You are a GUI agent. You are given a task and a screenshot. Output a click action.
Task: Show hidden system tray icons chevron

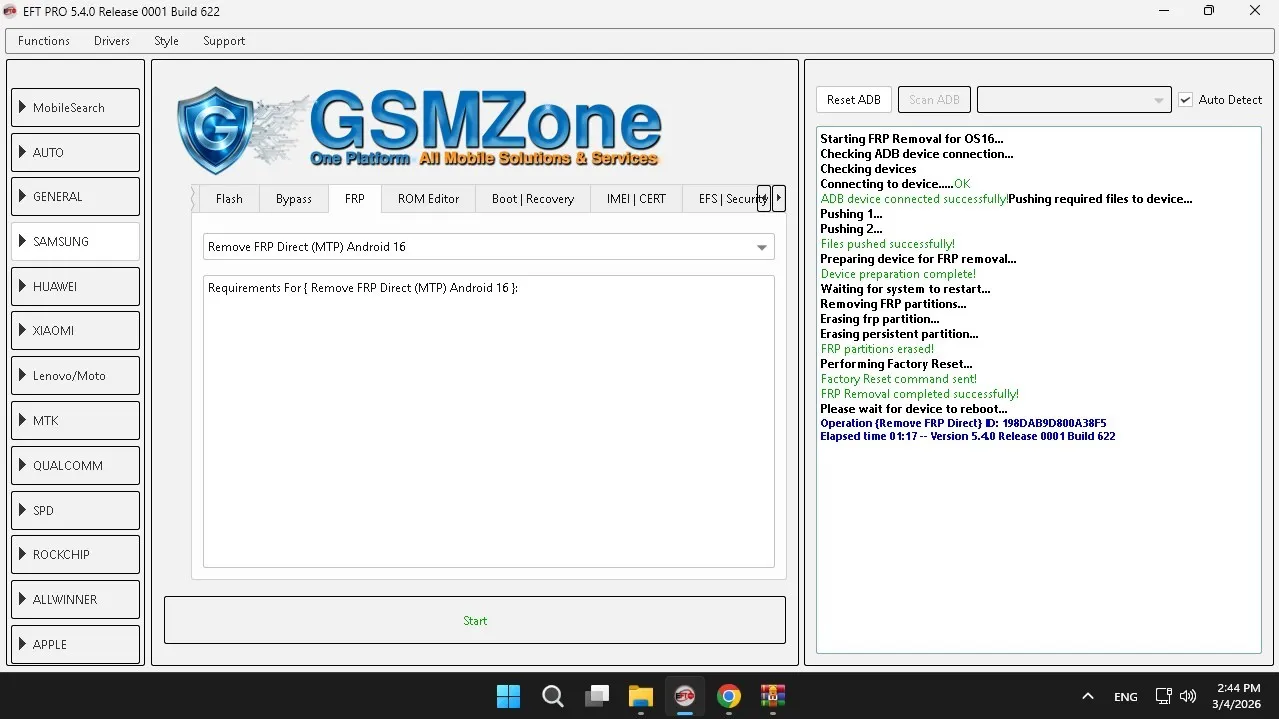pos(1087,696)
